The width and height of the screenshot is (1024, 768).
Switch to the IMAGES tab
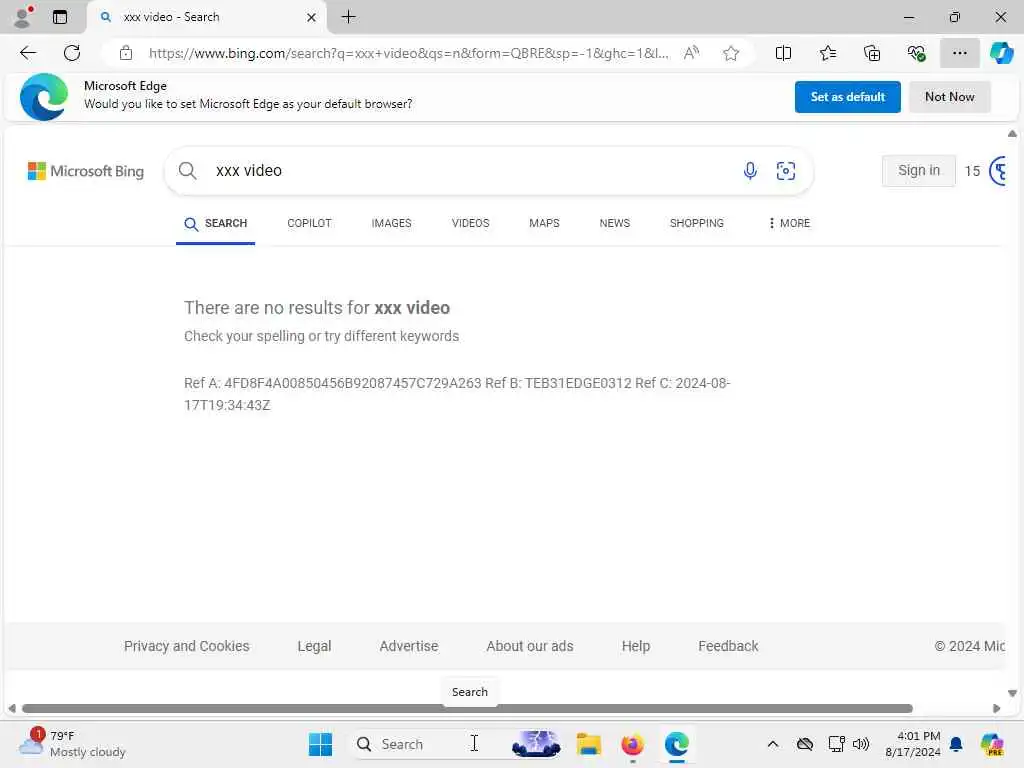[391, 223]
